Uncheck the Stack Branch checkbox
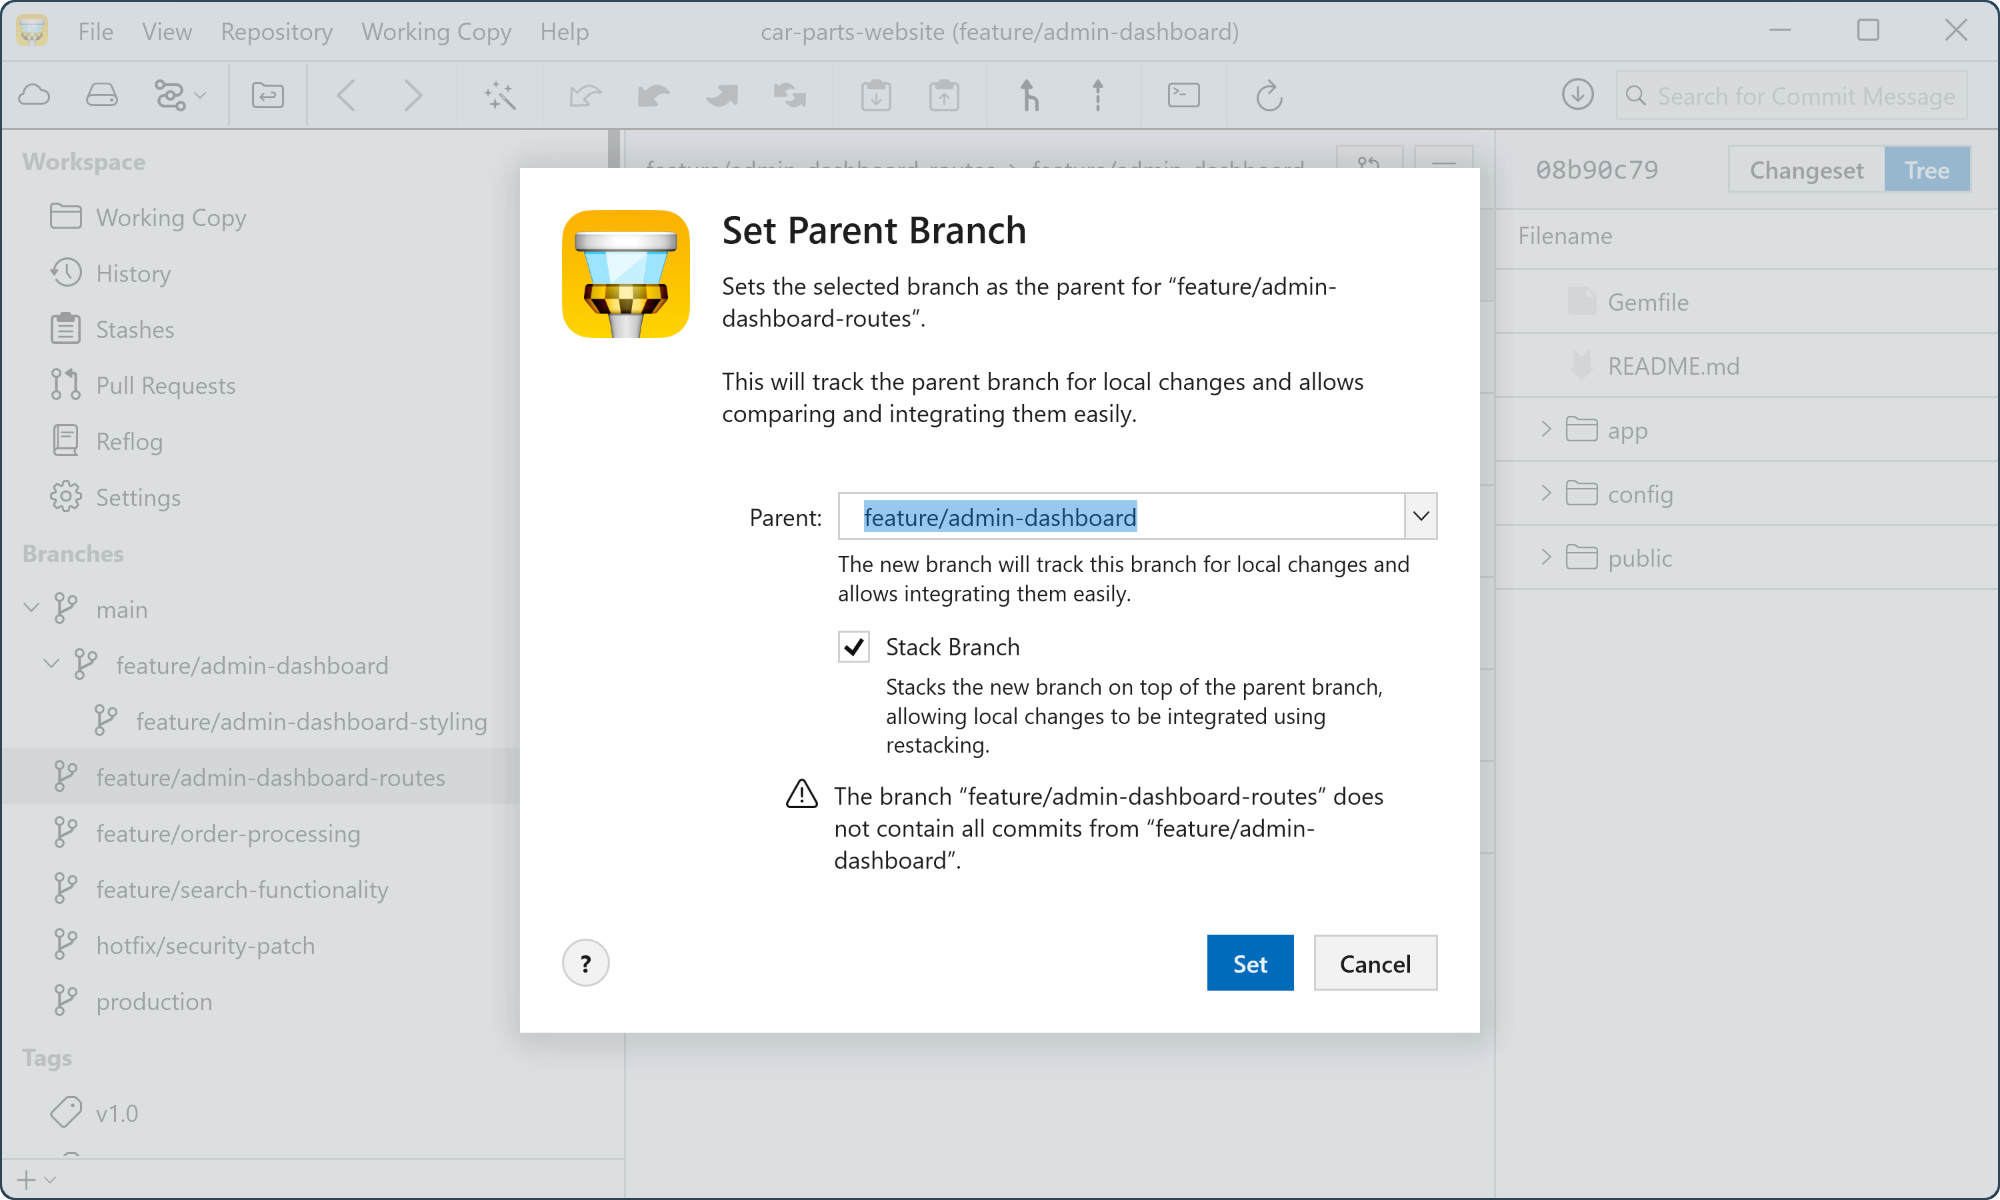Screen dimensions: 2000x1200 (854, 647)
